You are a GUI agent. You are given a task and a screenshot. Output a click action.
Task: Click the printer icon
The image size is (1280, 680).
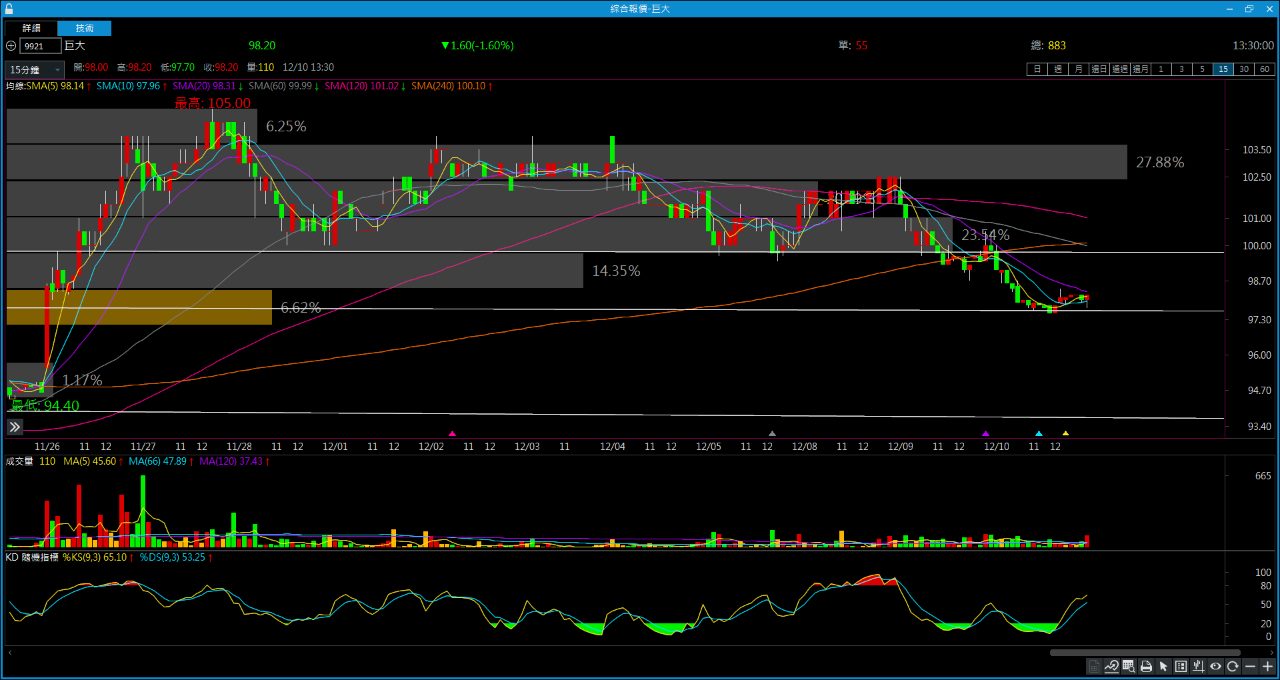(1146, 666)
